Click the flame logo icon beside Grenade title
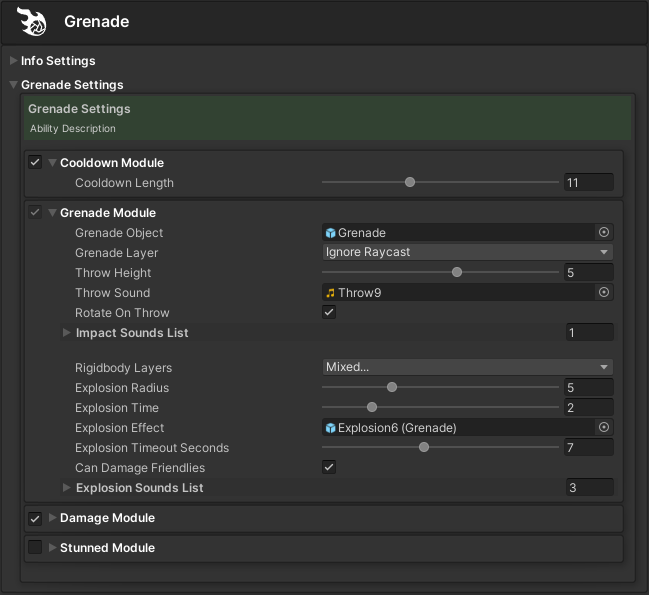This screenshot has width=649, height=595. pos(32,21)
